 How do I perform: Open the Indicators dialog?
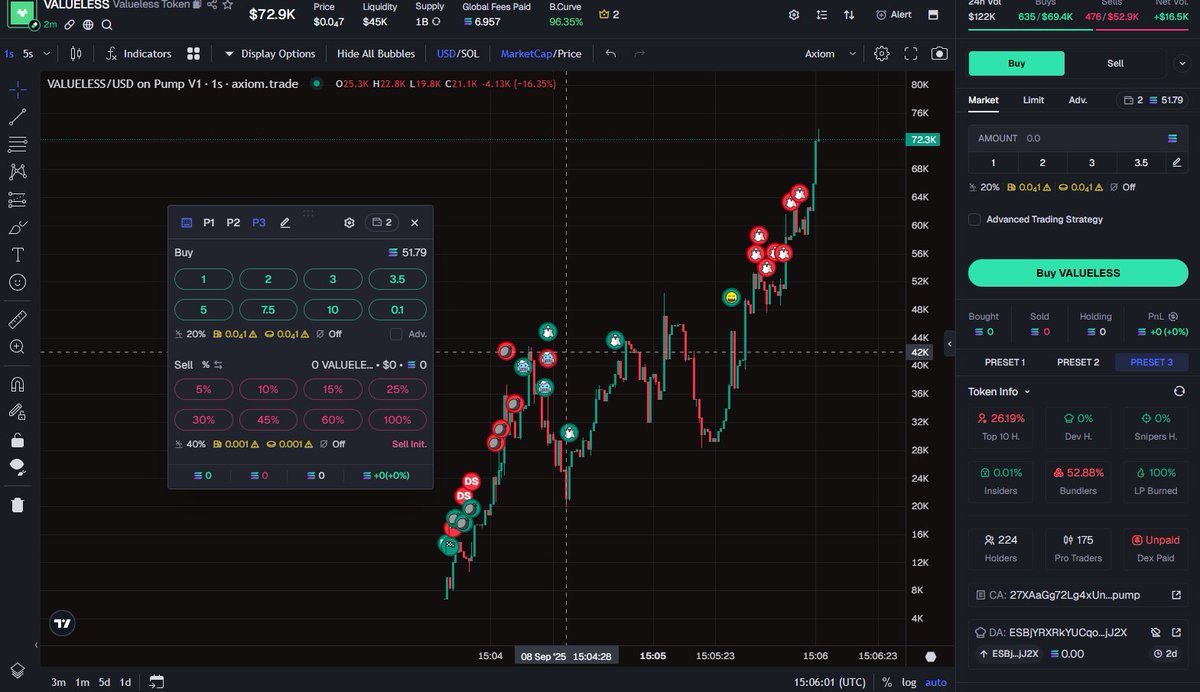click(x=138, y=54)
